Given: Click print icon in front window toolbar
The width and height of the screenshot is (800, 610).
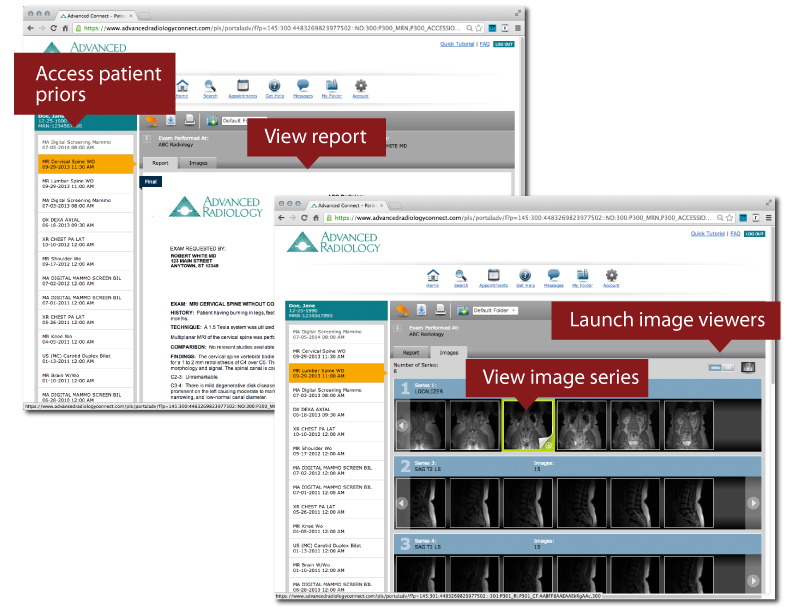Looking at the screenshot, I should coord(440,310).
